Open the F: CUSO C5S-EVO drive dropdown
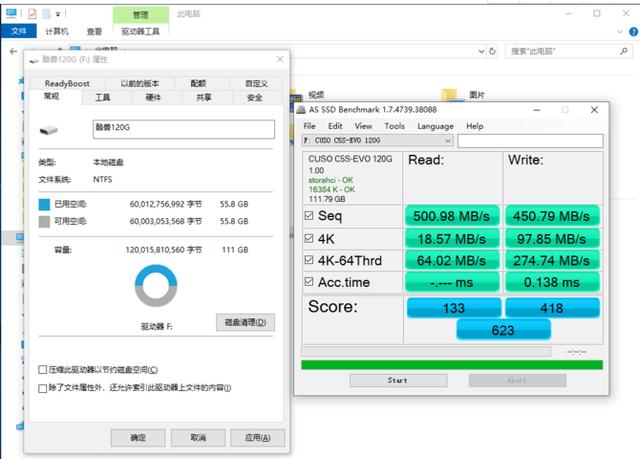This screenshot has width=640, height=459. point(378,140)
